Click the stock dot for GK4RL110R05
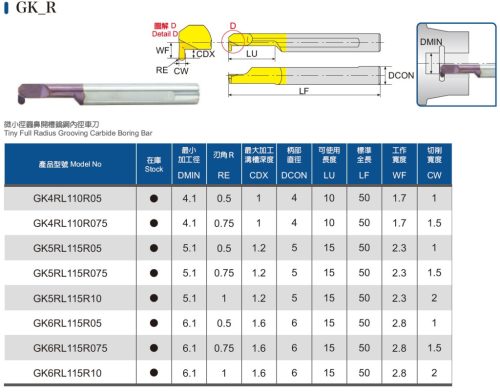 point(154,199)
